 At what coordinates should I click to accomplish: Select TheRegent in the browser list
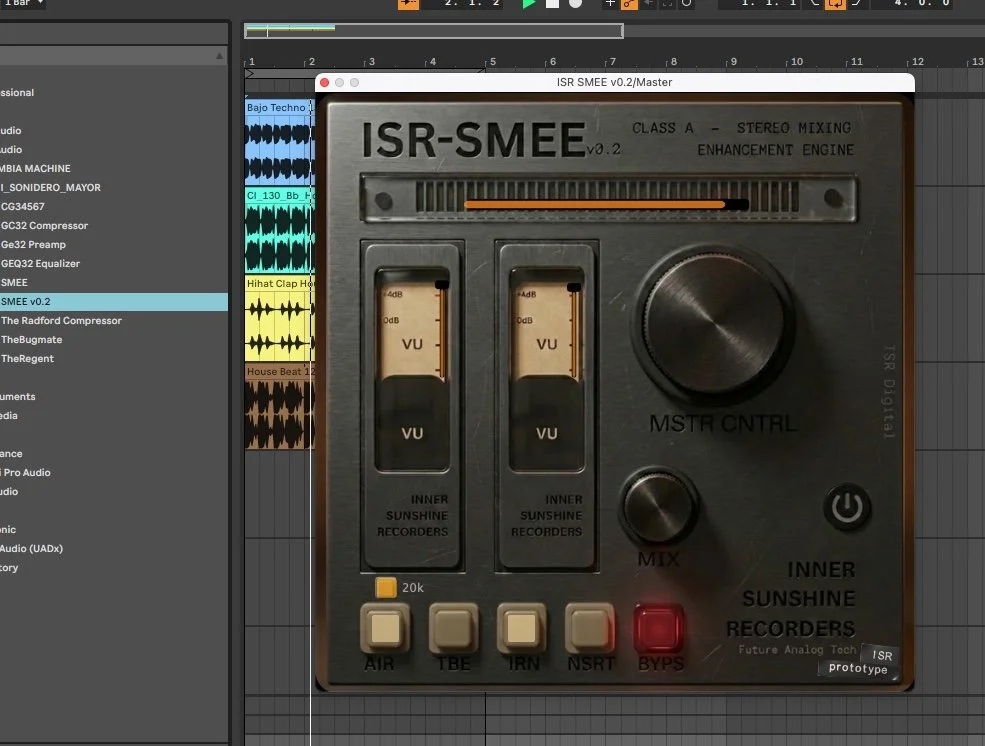point(114,359)
